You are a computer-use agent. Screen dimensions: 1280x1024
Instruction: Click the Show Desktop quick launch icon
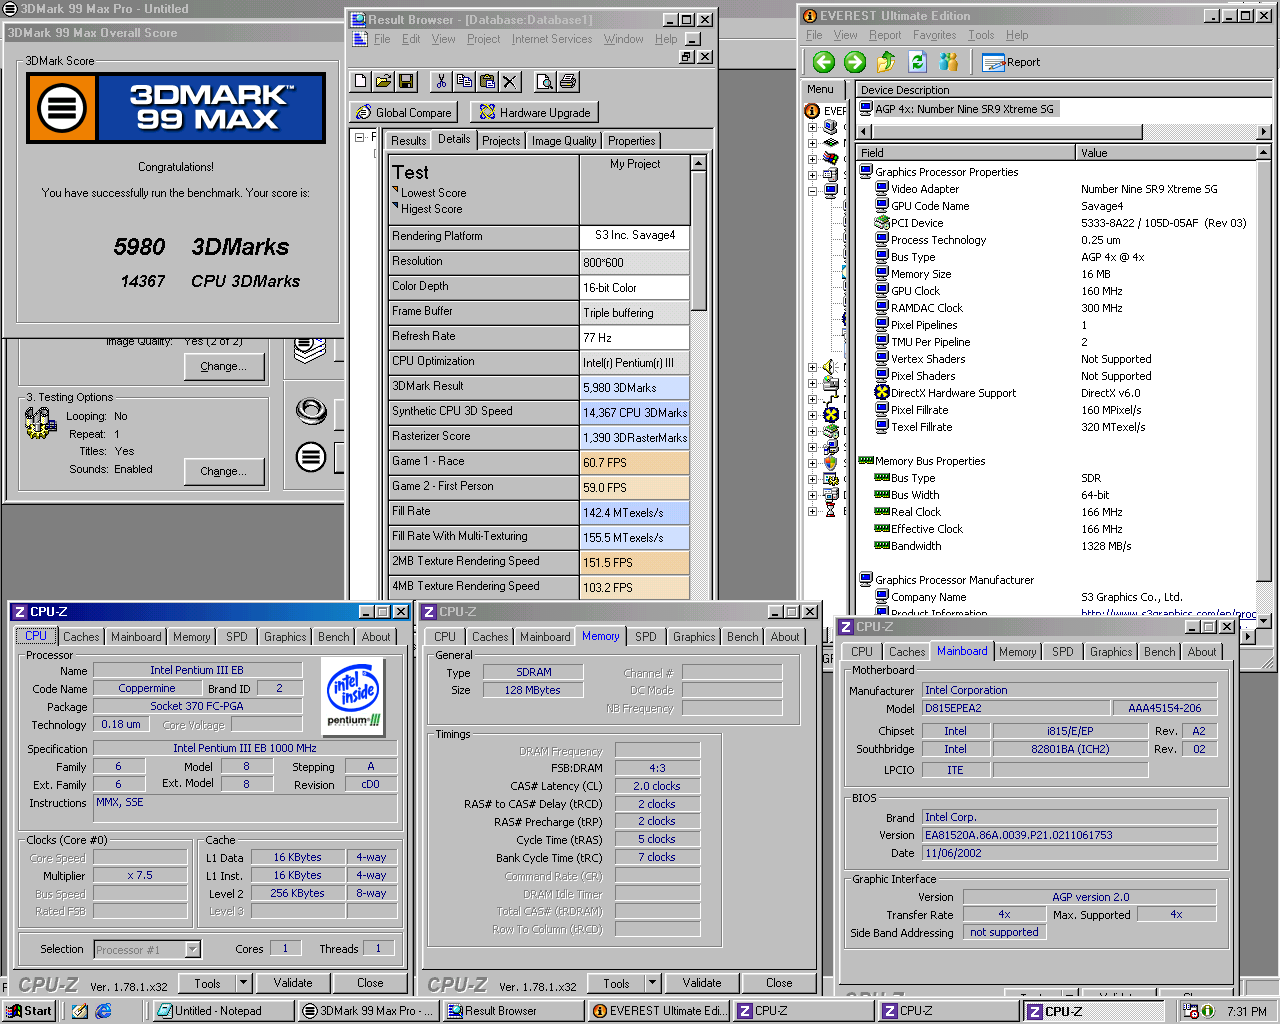[80, 1011]
